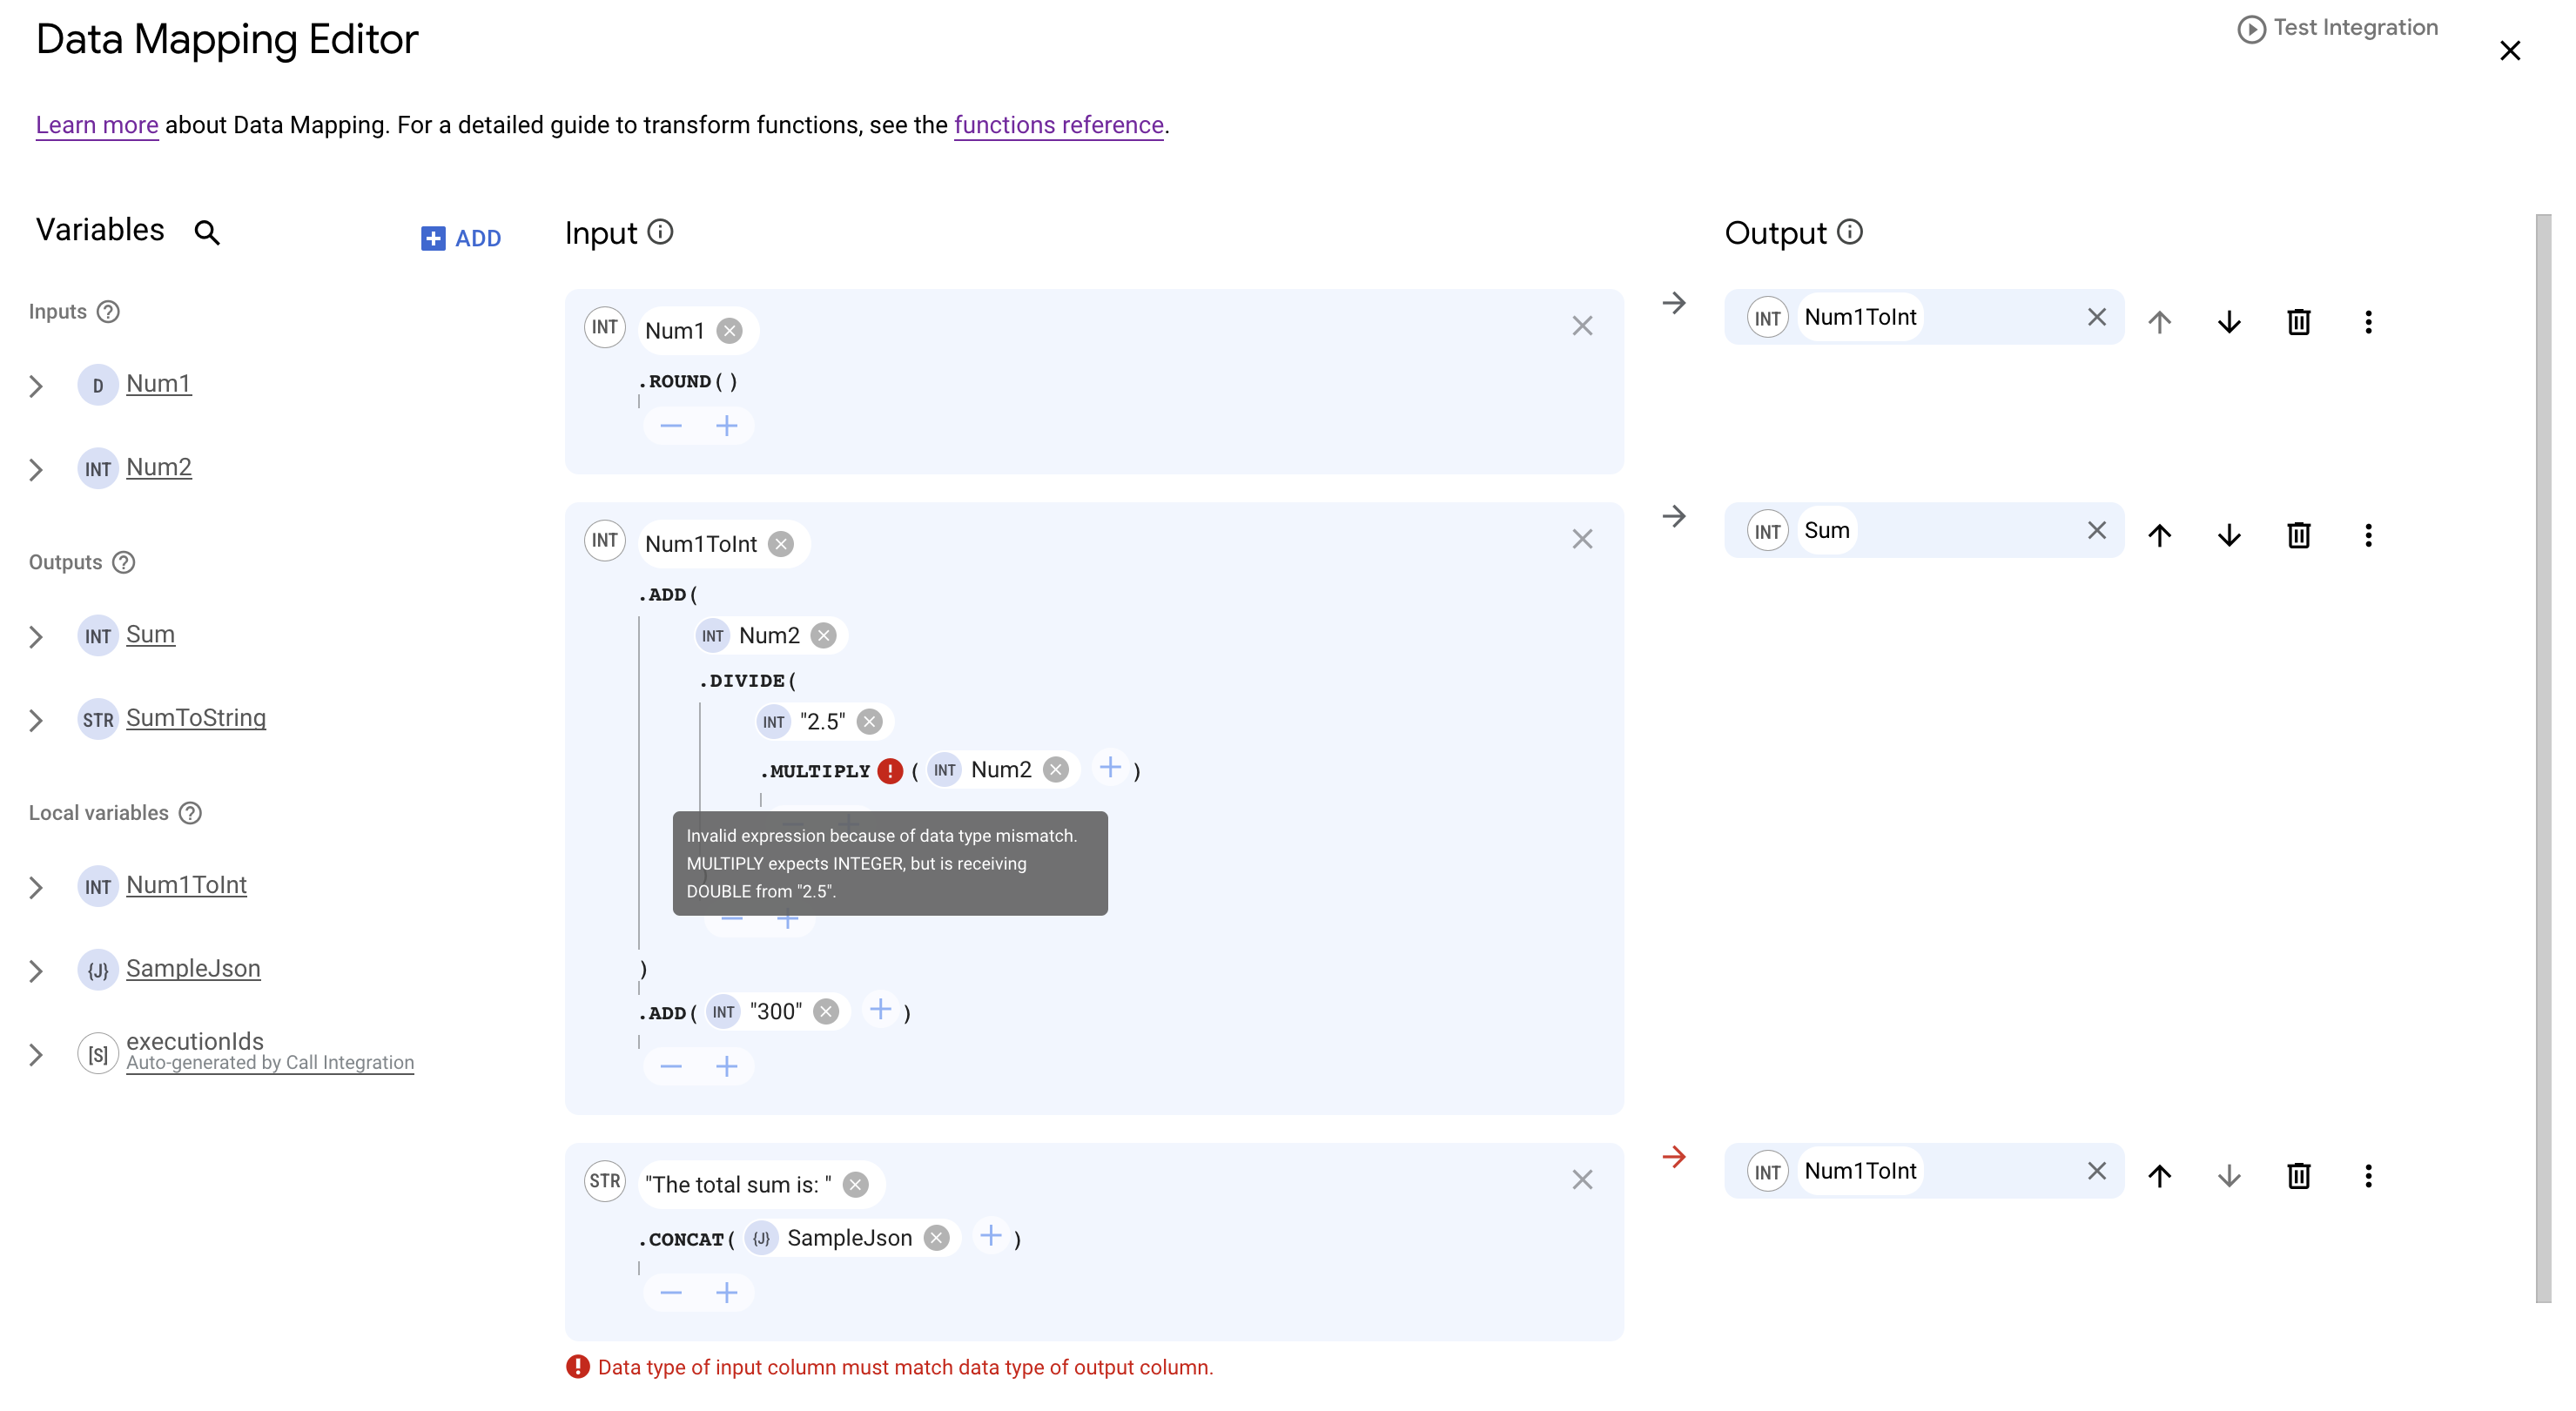Click the functions reference hyperlink

(1058, 124)
